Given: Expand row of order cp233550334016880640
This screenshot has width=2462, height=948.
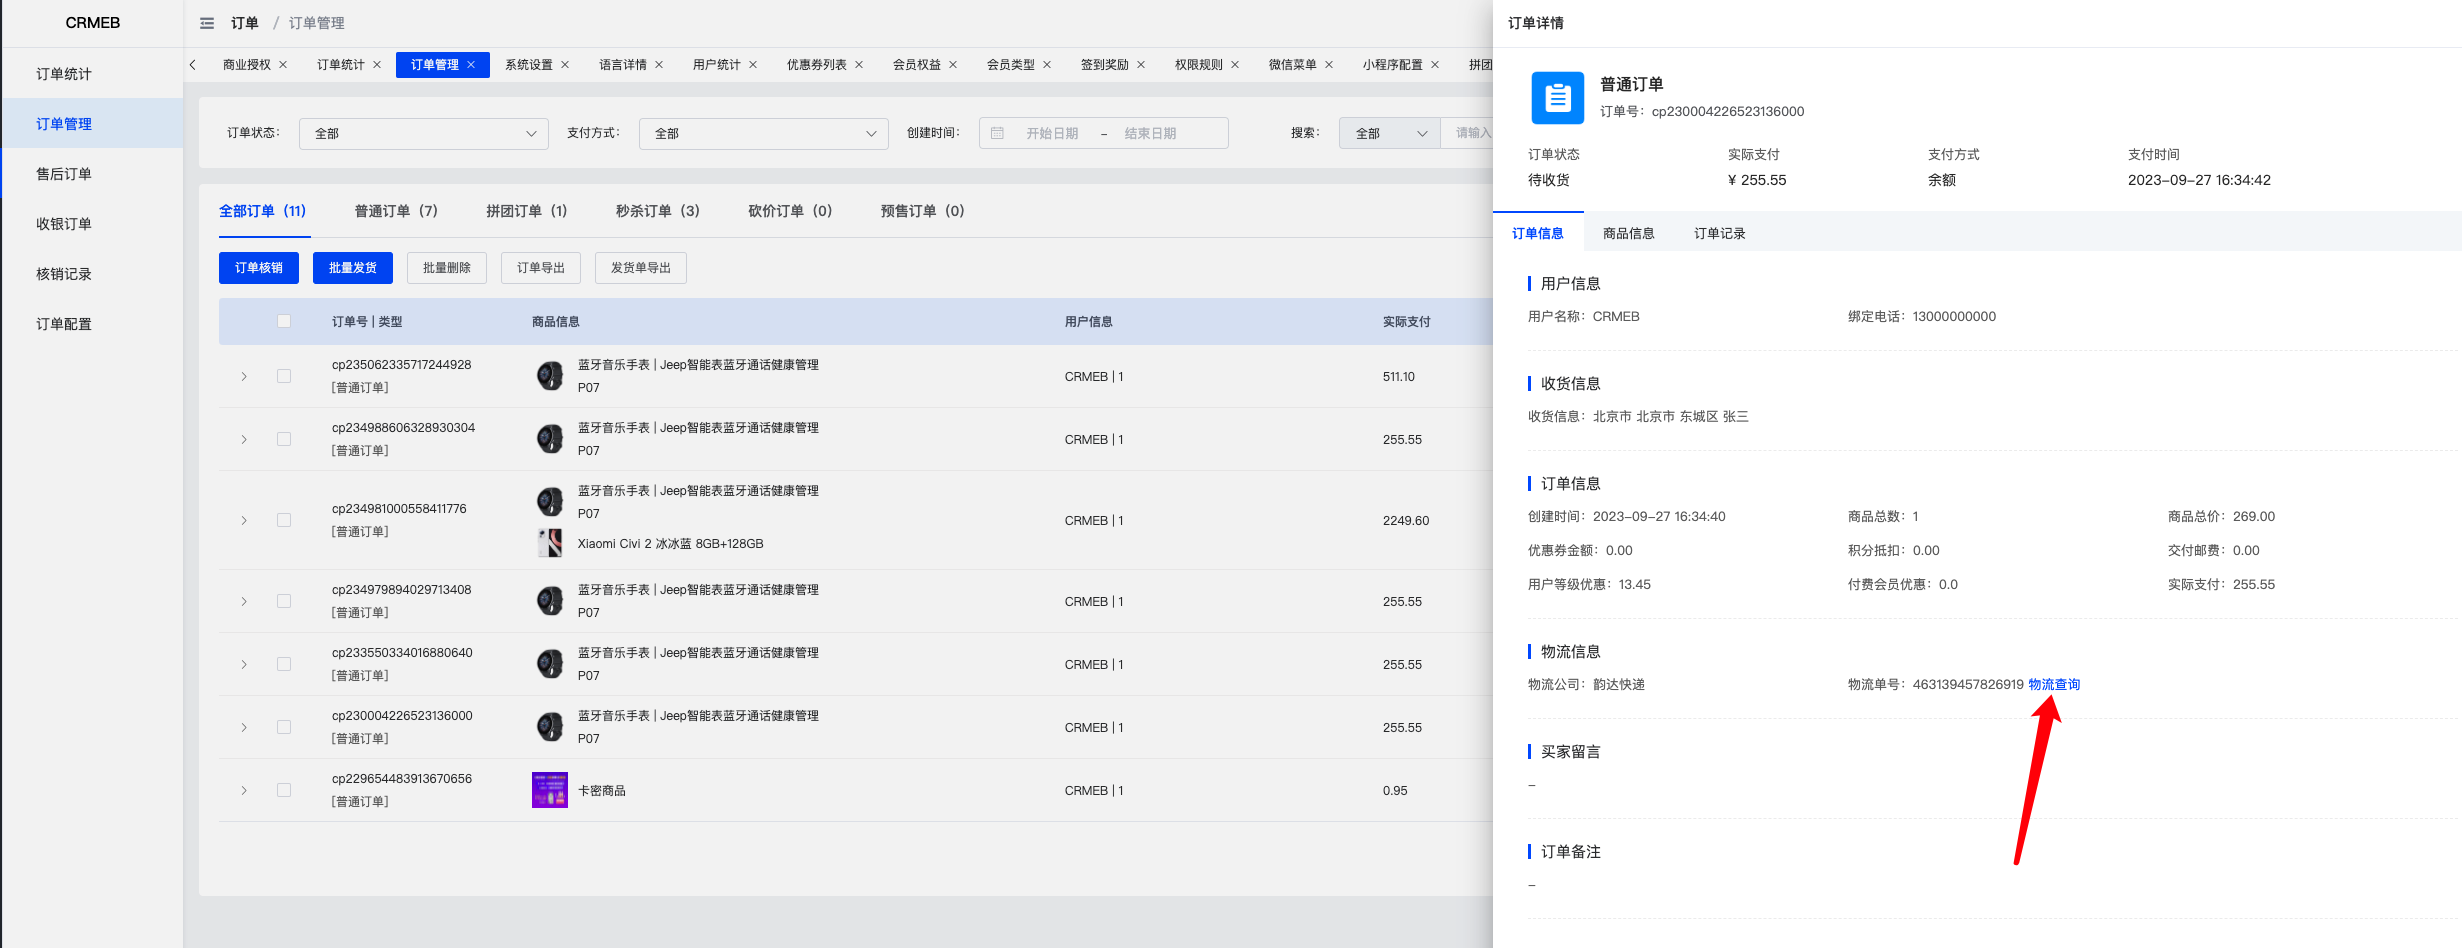Looking at the screenshot, I should pos(244,664).
